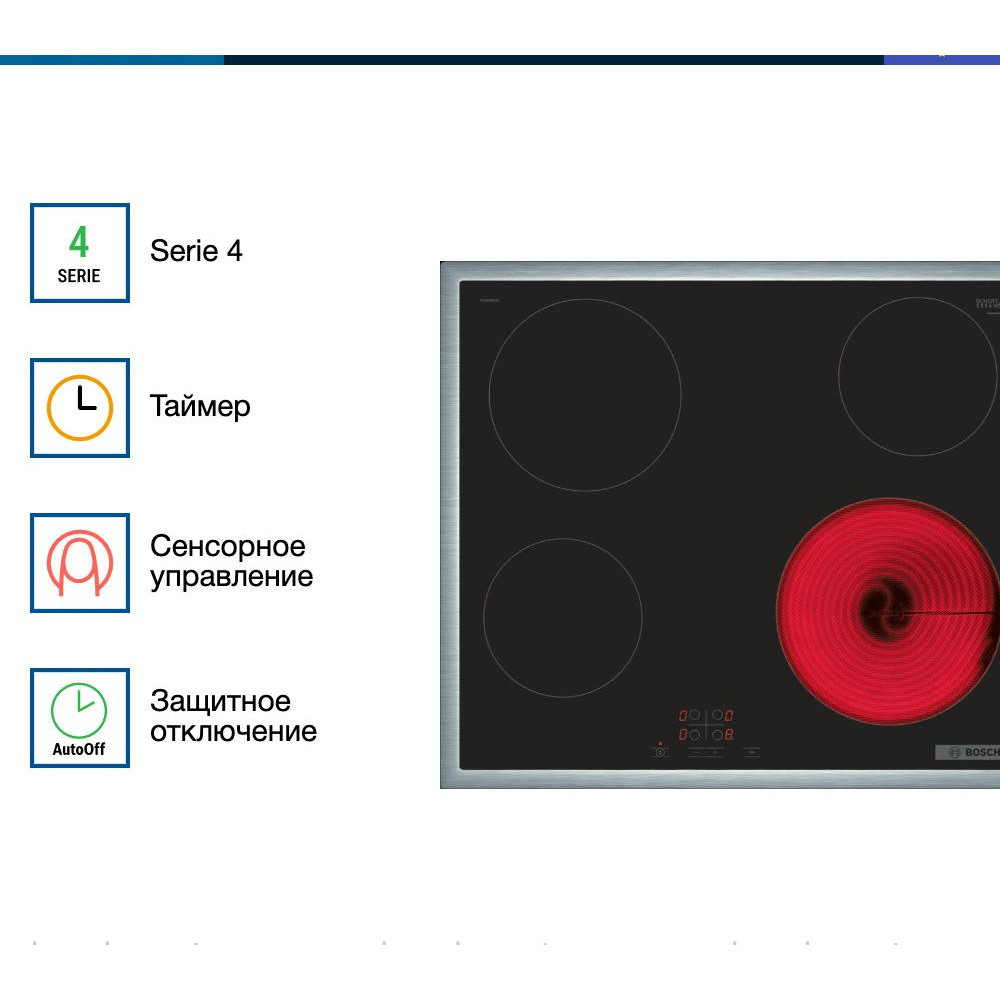The width and height of the screenshot is (1000, 1000).
Task: Click the 'Защитное отключение' feature label
Action: tap(233, 716)
